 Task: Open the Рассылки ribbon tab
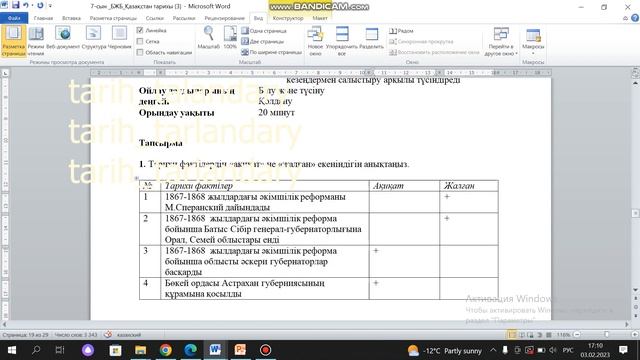click(184, 18)
